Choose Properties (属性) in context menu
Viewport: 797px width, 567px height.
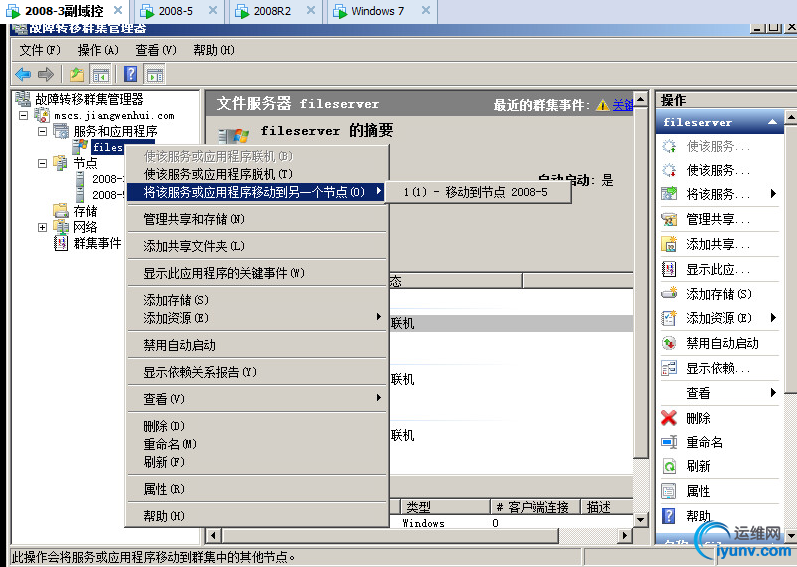pyautogui.click(x=257, y=489)
